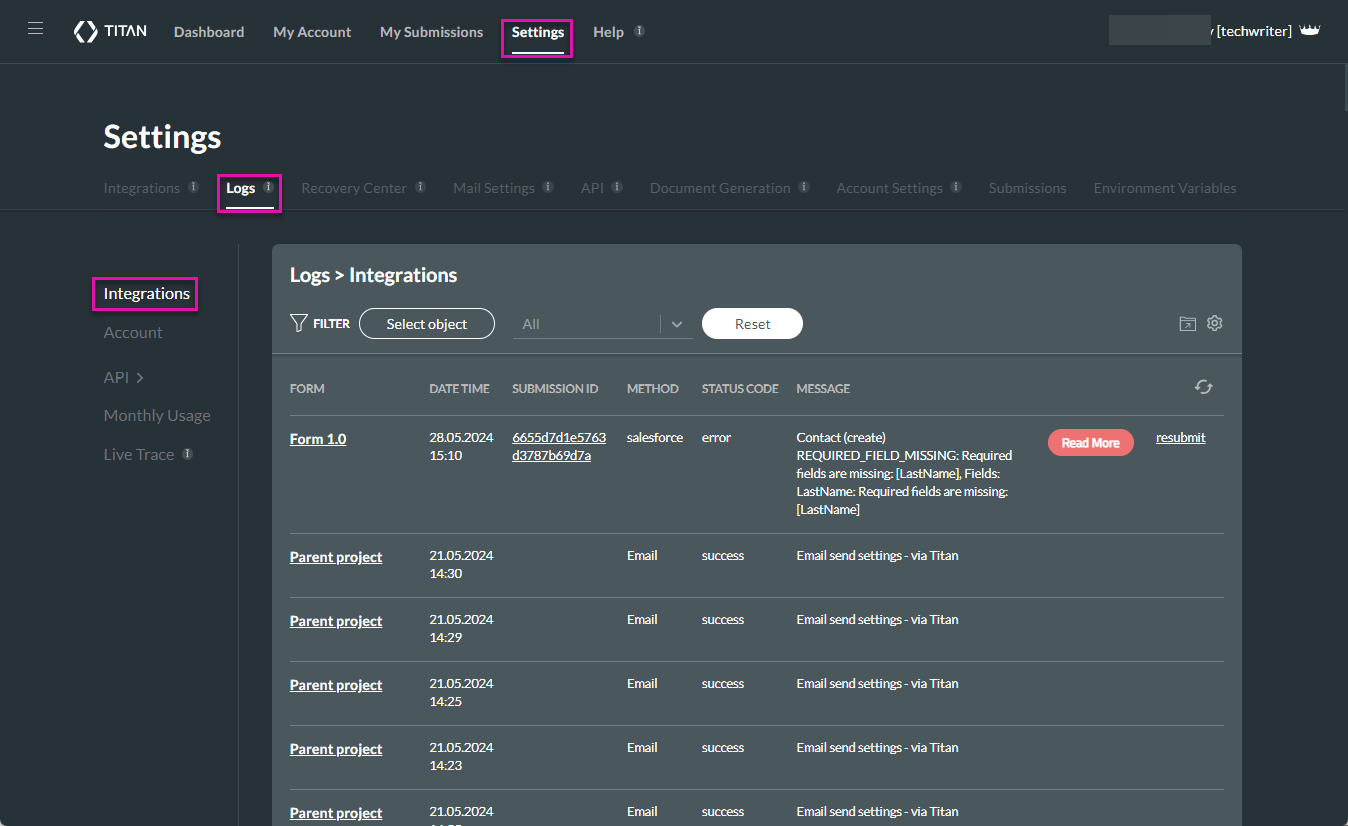Refresh the integrations log list

(1203, 386)
